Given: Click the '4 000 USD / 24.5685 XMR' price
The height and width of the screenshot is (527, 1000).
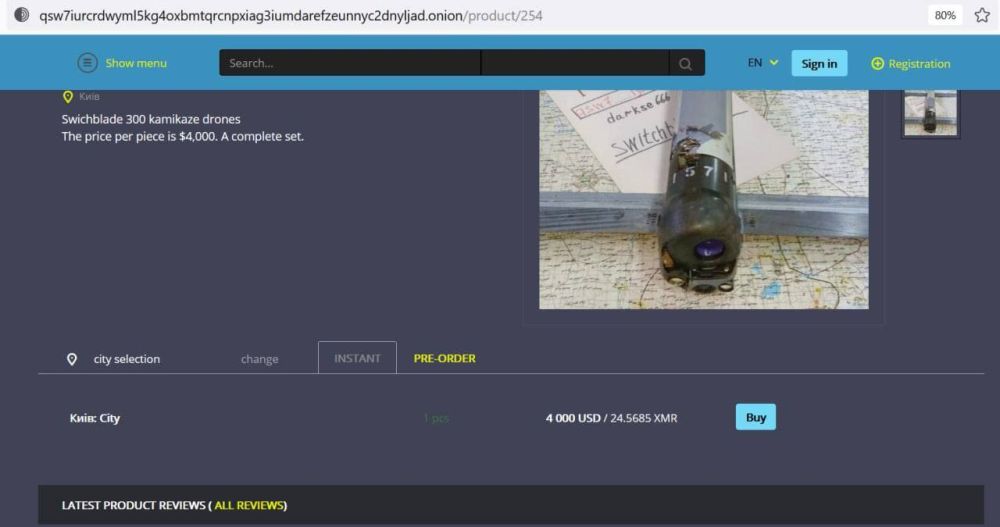Looking at the screenshot, I should pyautogui.click(x=611, y=418).
